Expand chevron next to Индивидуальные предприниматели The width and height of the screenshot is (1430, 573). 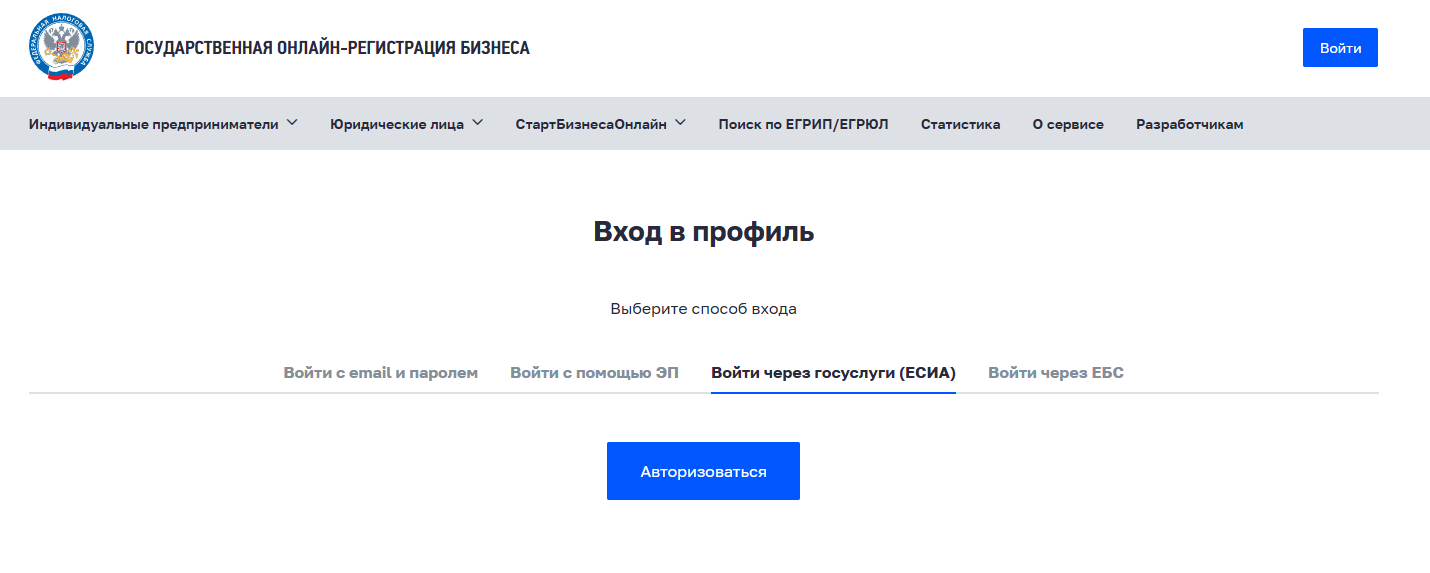(x=292, y=123)
